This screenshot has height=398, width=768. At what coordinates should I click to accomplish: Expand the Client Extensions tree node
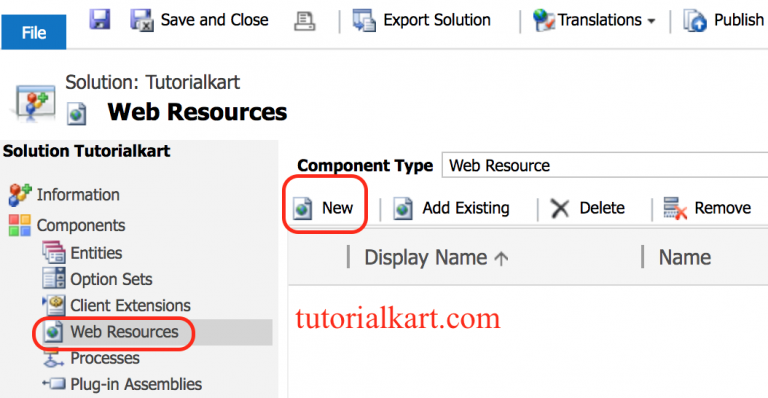click(45, 300)
